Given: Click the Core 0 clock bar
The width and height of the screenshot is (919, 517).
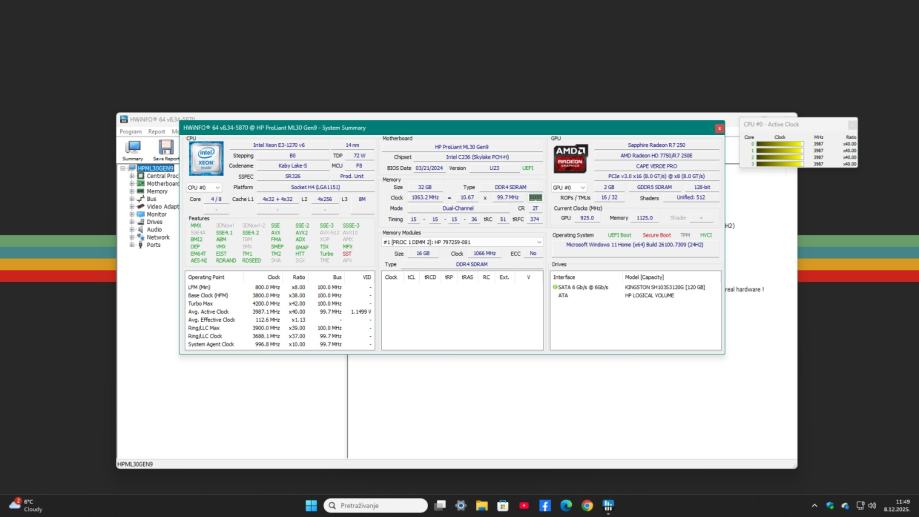Looking at the screenshot, I should click(x=779, y=143).
